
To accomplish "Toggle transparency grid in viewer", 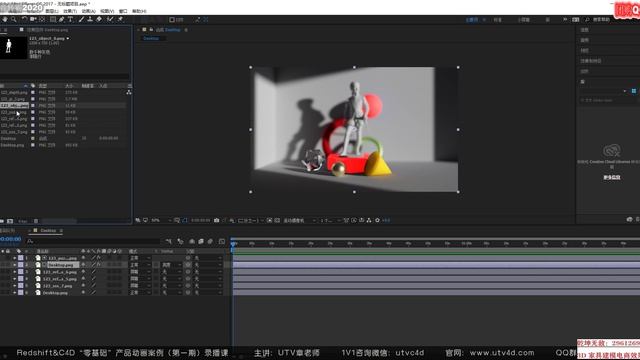I will [x=277, y=220].
